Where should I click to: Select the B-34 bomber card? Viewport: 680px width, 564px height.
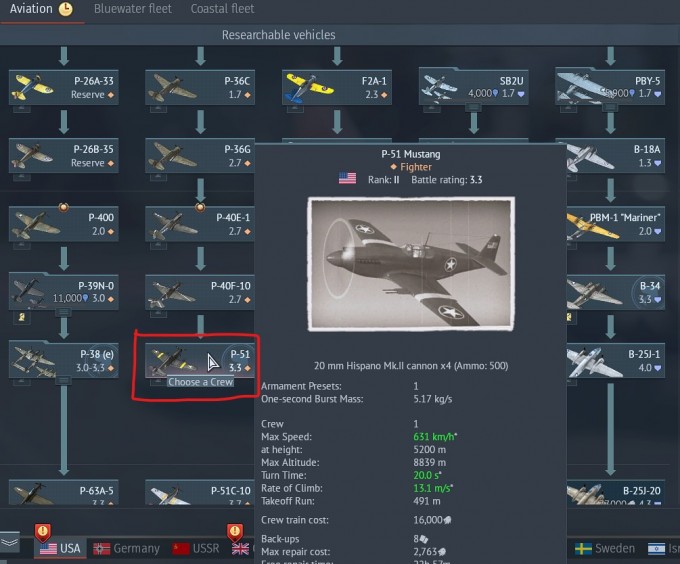tap(616, 292)
